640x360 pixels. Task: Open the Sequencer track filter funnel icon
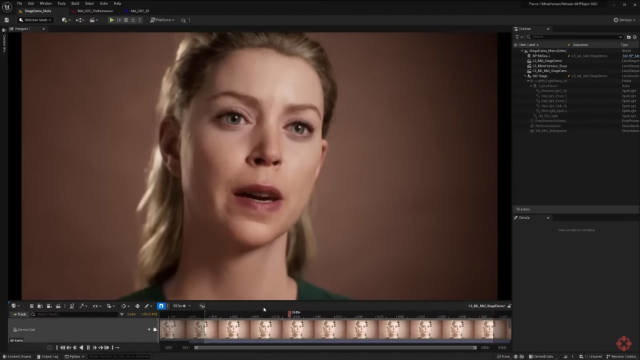122,314
